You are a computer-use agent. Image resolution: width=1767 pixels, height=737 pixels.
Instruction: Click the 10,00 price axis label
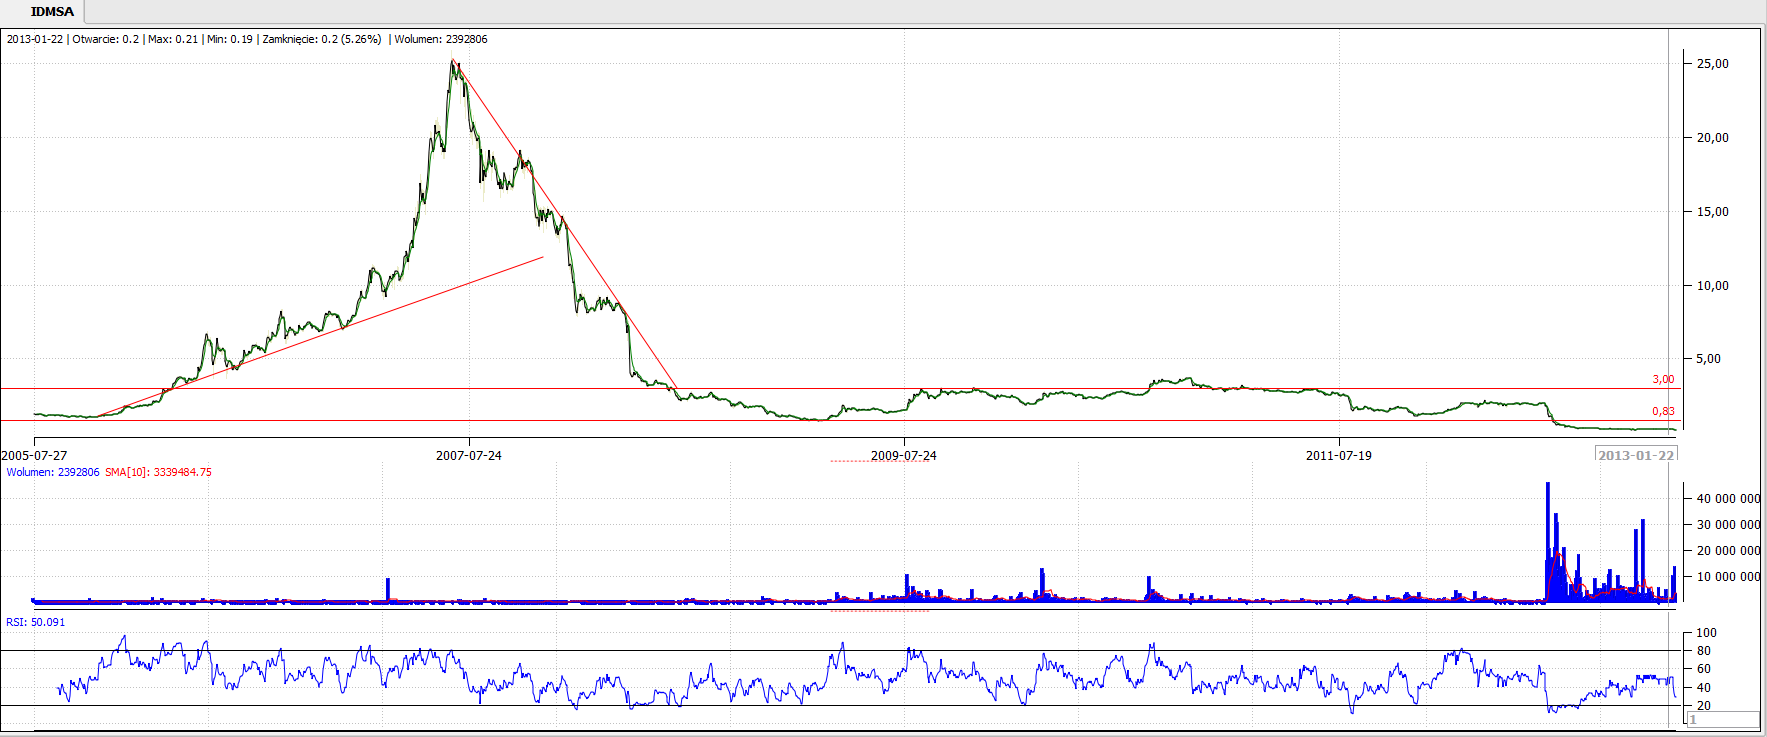pos(1713,285)
